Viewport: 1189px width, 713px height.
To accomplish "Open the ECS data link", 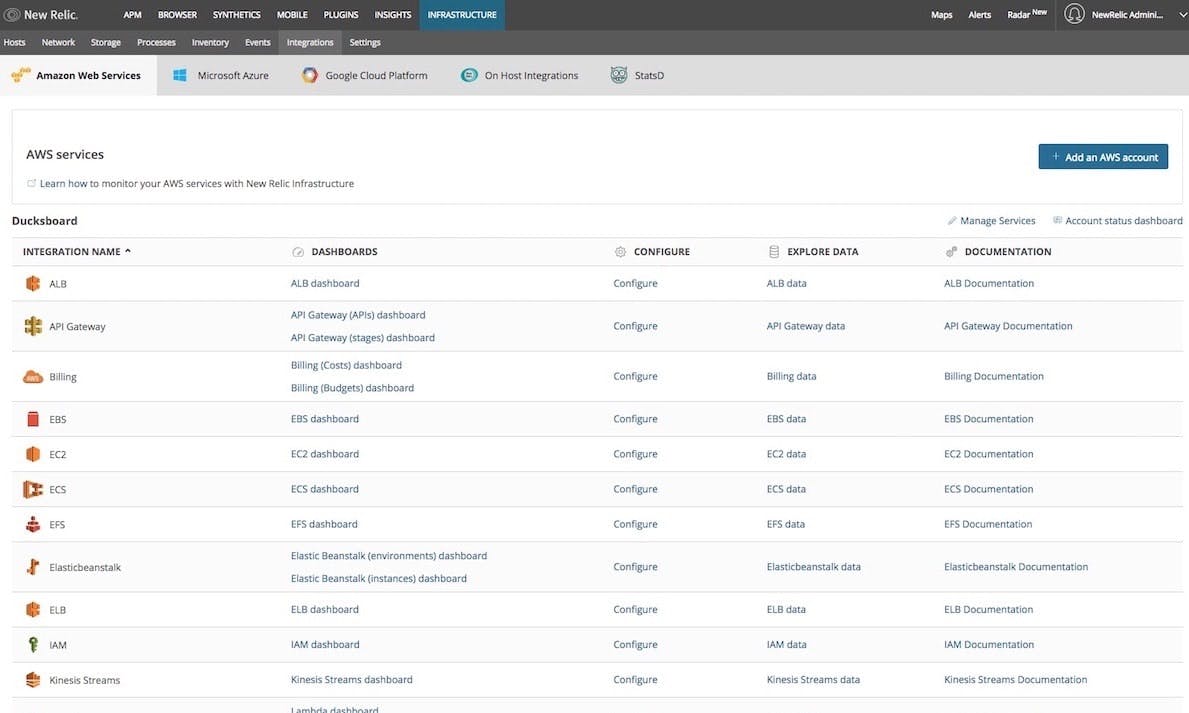I will pyautogui.click(x=786, y=489).
